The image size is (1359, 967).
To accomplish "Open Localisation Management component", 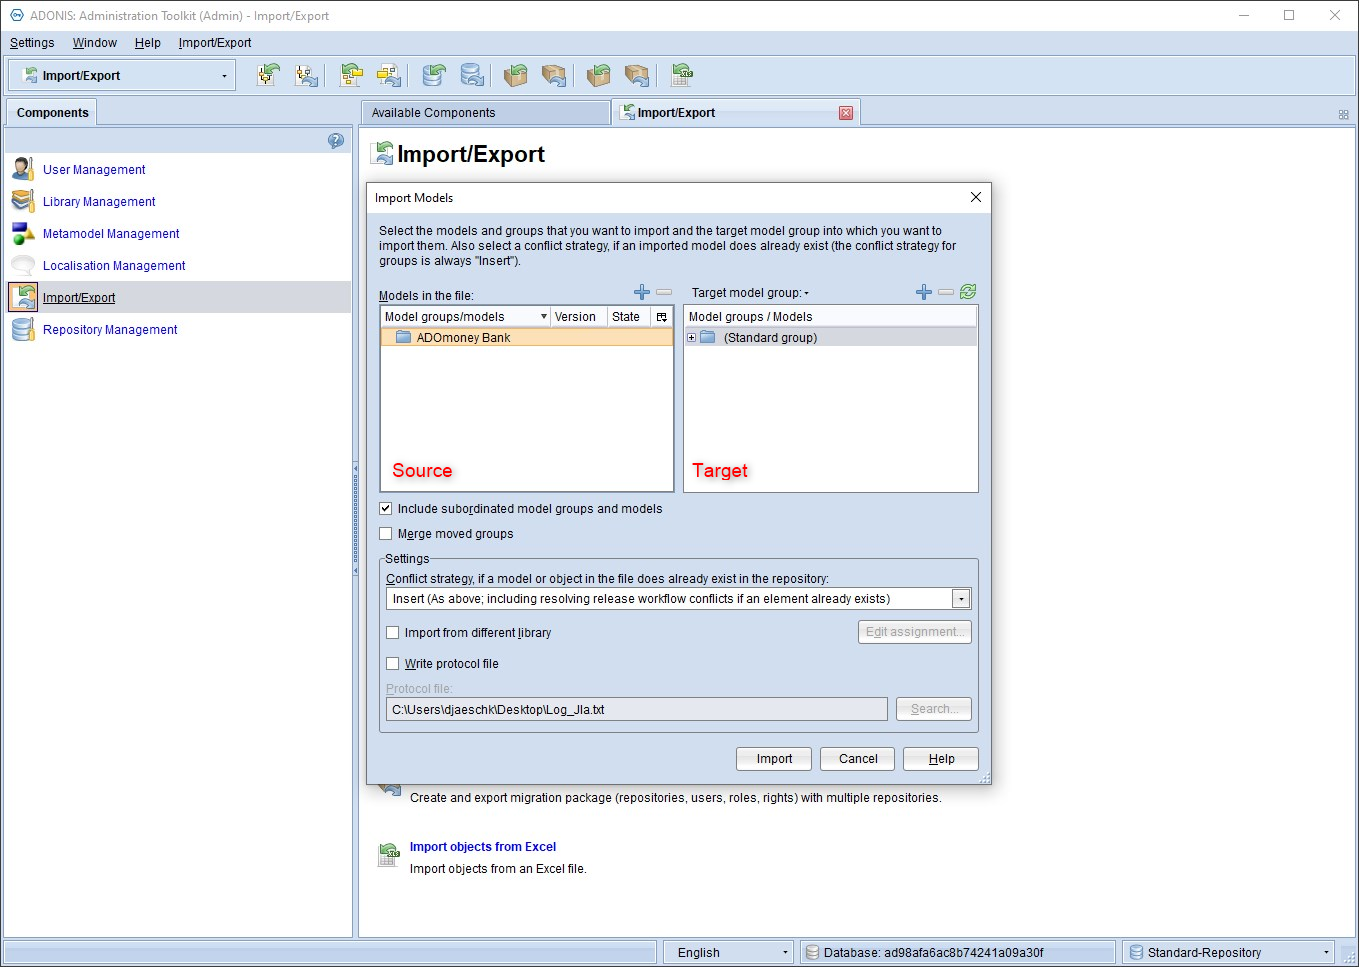I will (114, 266).
